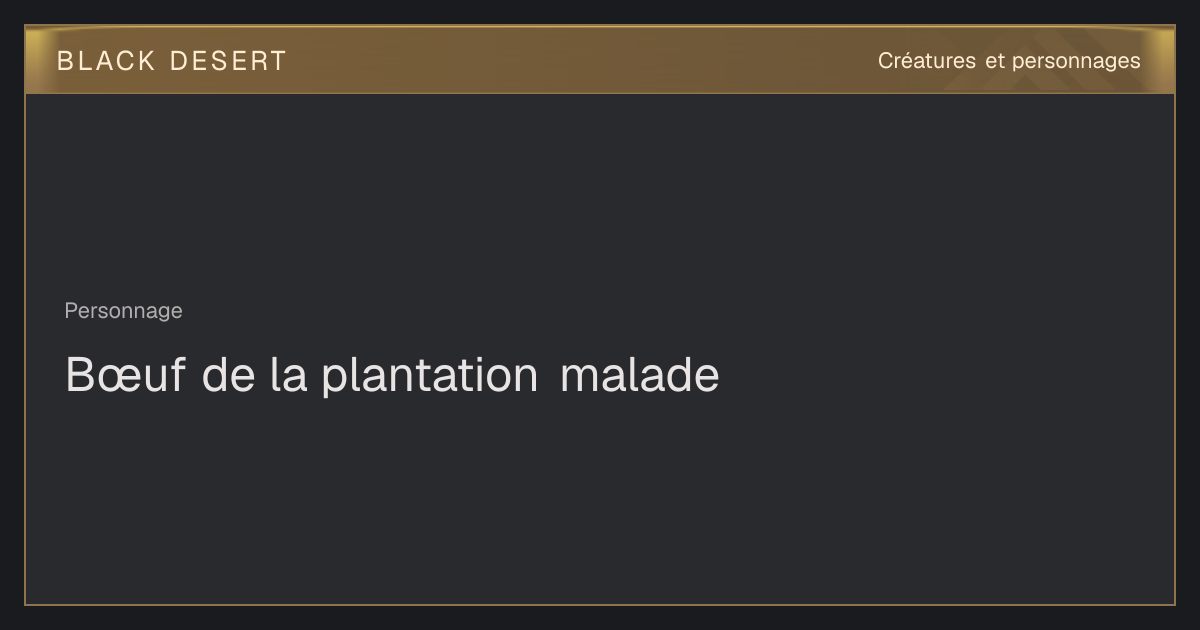
Task: Select the word 'BLACK' in the header
Action: coord(106,61)
